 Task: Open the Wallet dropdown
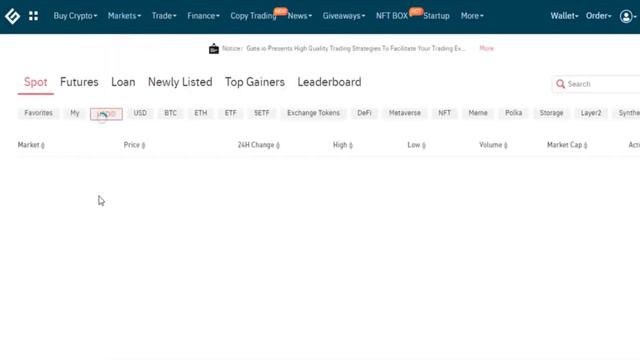(x=564, y=16)
